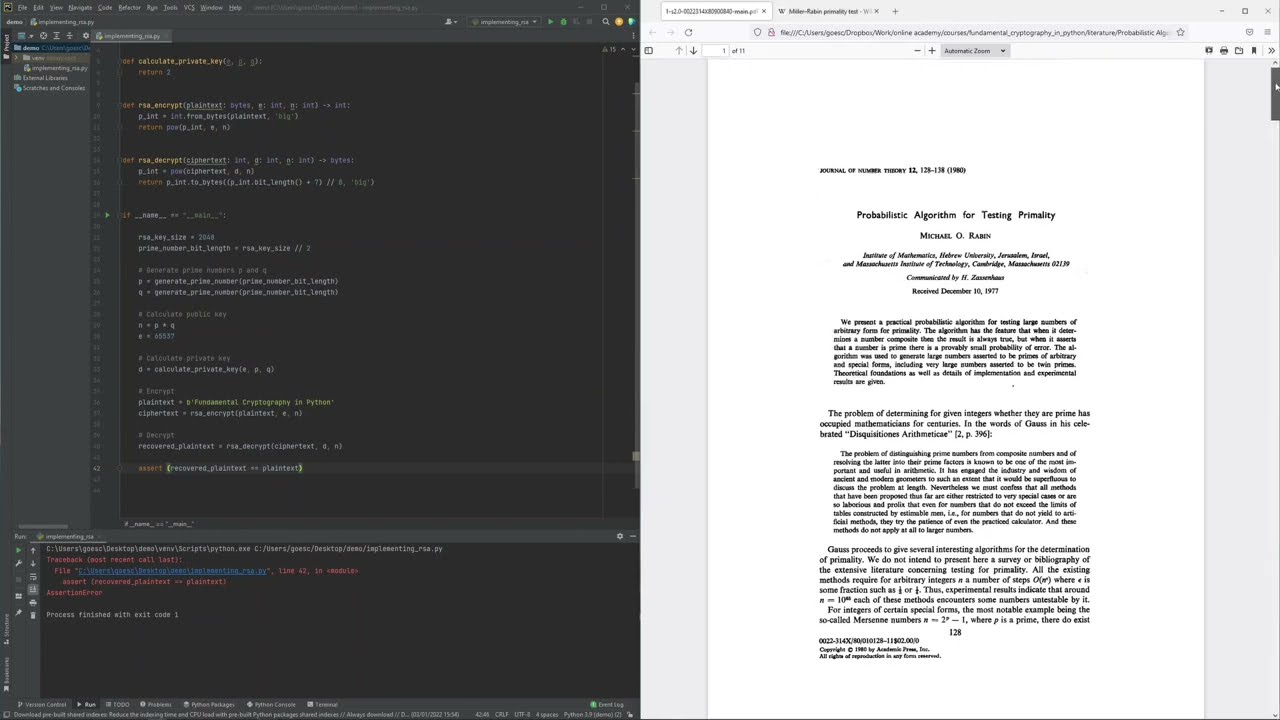Viewport: 1280px width, 720px height.
Task: Open the Version Control tool window
Action: (x=42, y=704)
